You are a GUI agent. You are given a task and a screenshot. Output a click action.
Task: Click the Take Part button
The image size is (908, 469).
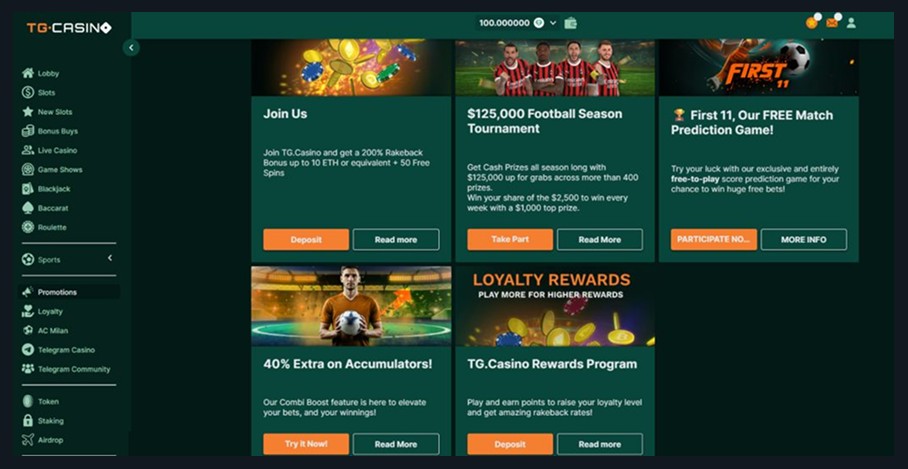(510, 240)
